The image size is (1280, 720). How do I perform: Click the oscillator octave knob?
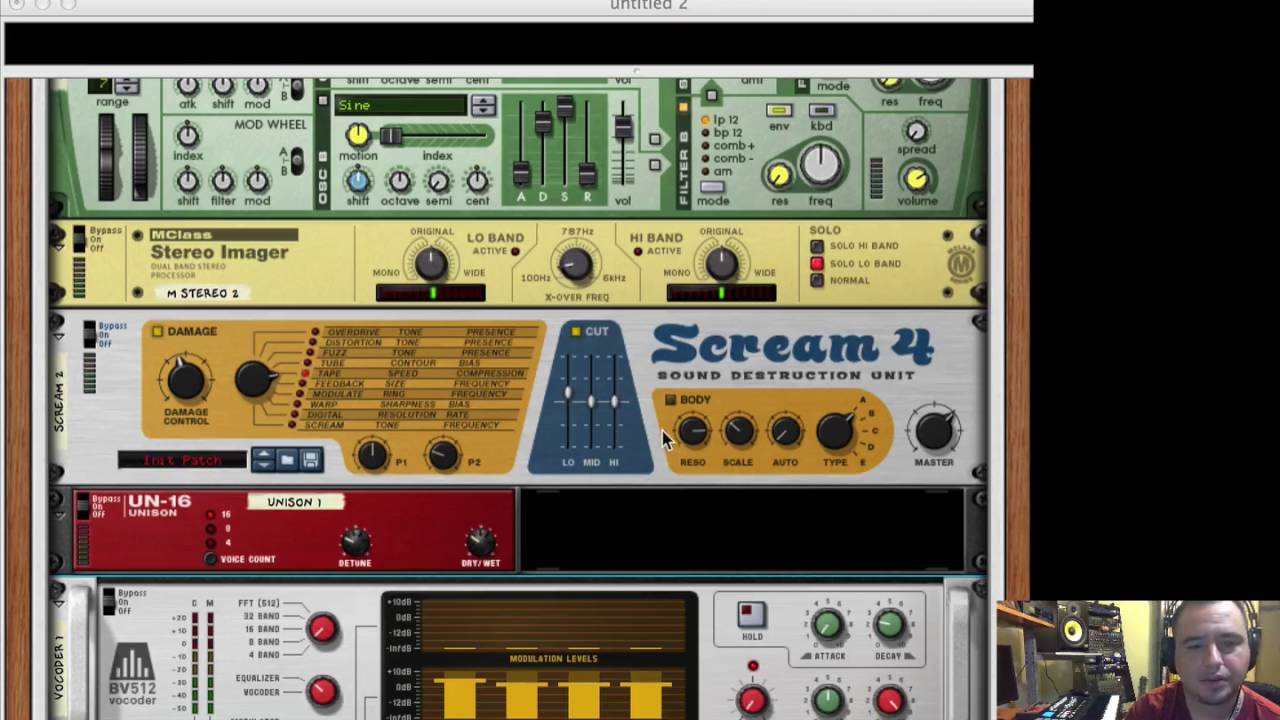399,181
